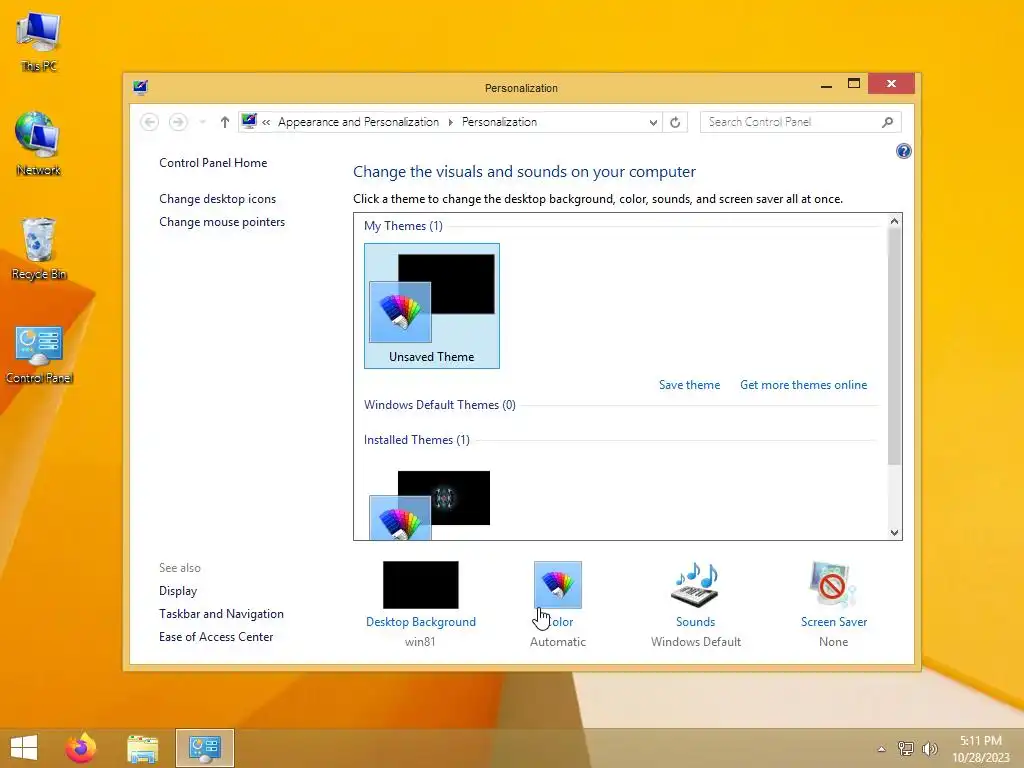
Task: Open address bar previous locations dropdown
Action: click(x=653, y=122)
